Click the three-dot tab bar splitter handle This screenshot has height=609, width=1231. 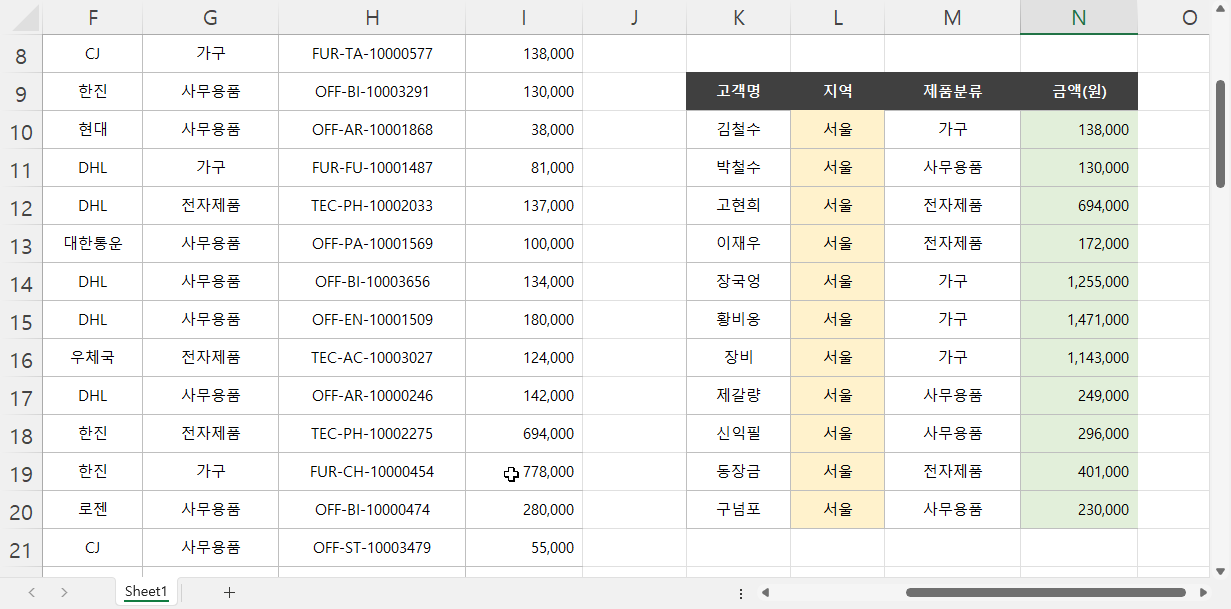[741, 593]
